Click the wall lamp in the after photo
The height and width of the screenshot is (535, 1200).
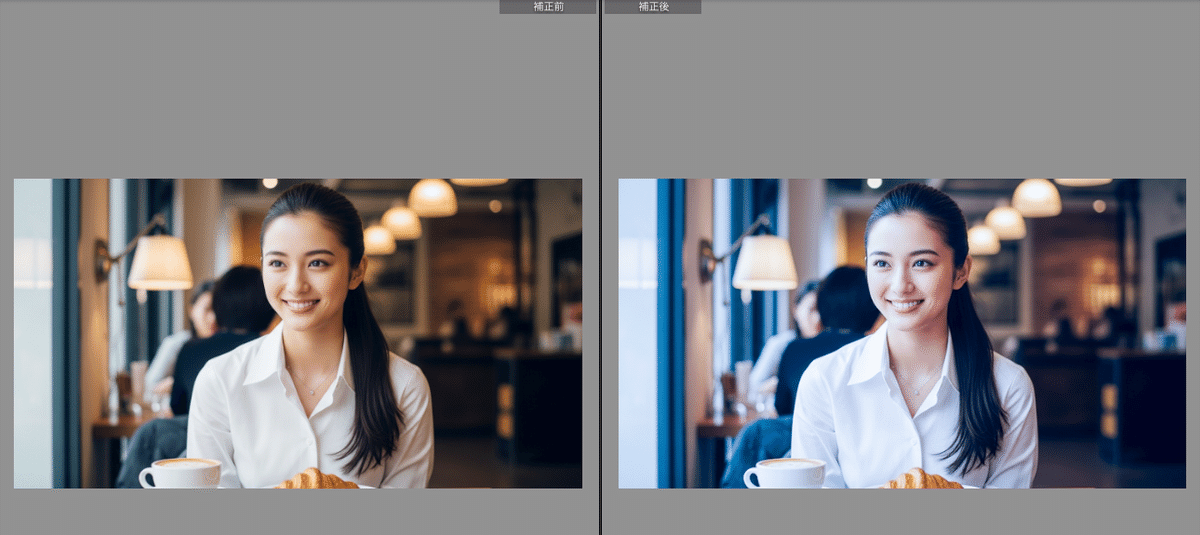click(x=763, y=262)
